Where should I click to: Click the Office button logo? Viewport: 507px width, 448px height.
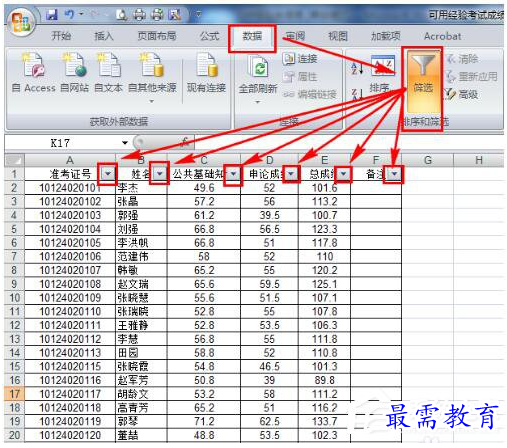point(21,23)
